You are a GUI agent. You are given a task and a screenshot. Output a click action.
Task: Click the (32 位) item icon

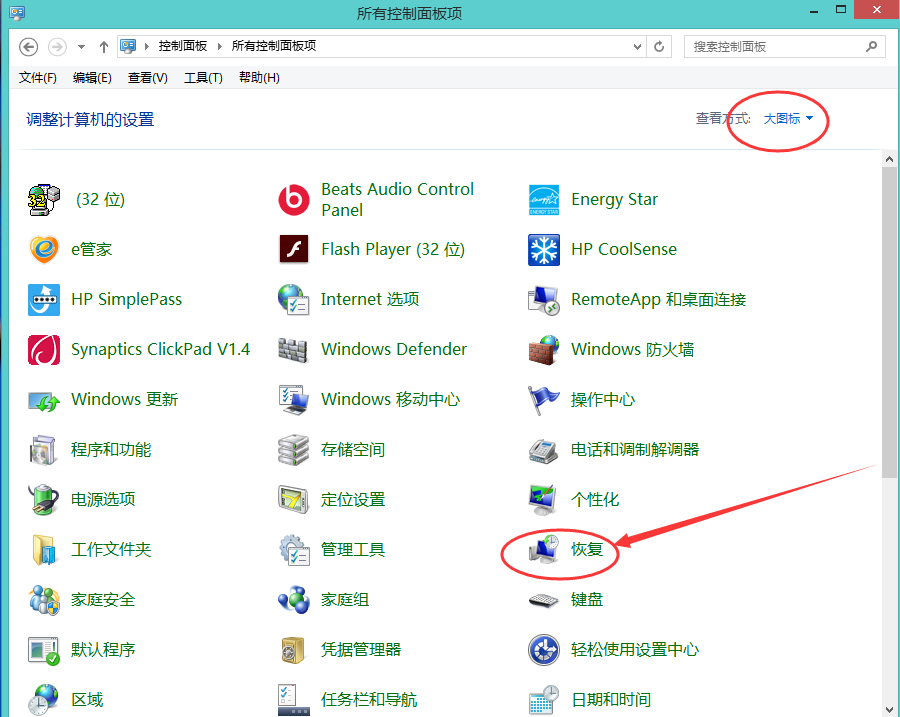[x=44, y=200]
